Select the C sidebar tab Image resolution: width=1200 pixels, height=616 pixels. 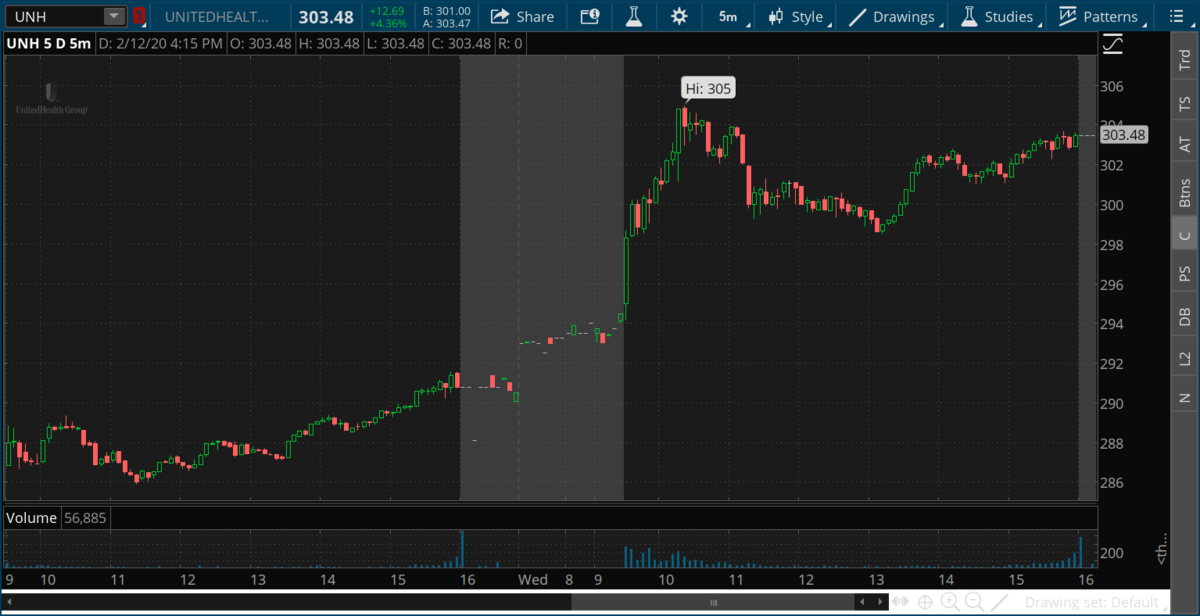[x=1185, y=236]
